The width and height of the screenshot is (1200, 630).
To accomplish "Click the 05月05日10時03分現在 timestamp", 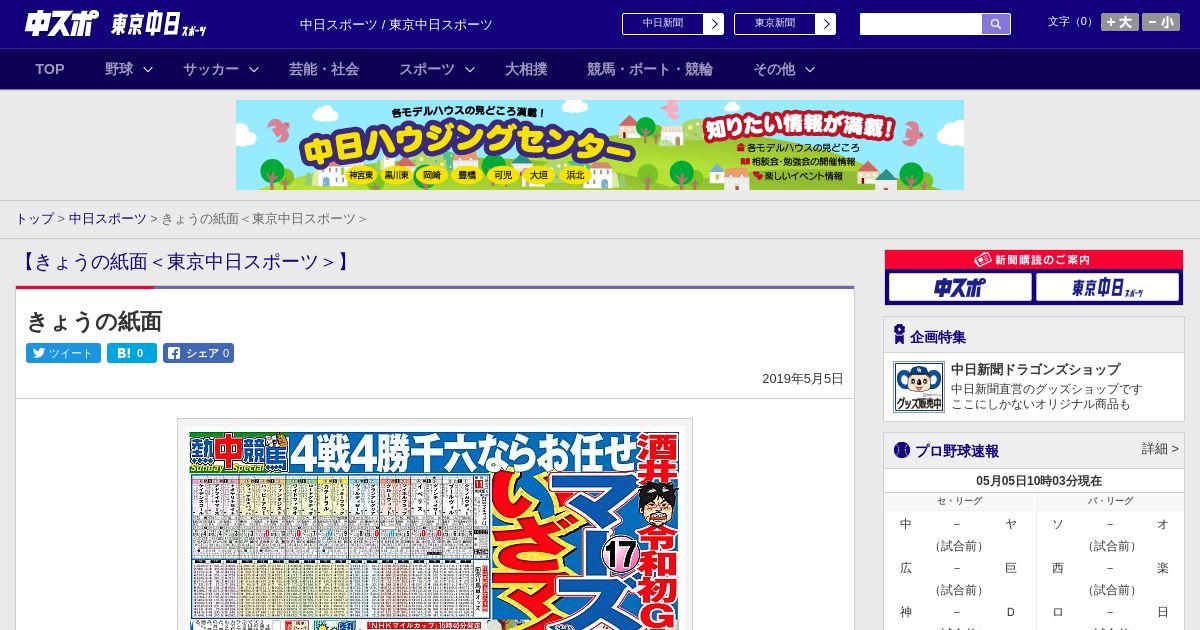I will tap(1039, 481).
